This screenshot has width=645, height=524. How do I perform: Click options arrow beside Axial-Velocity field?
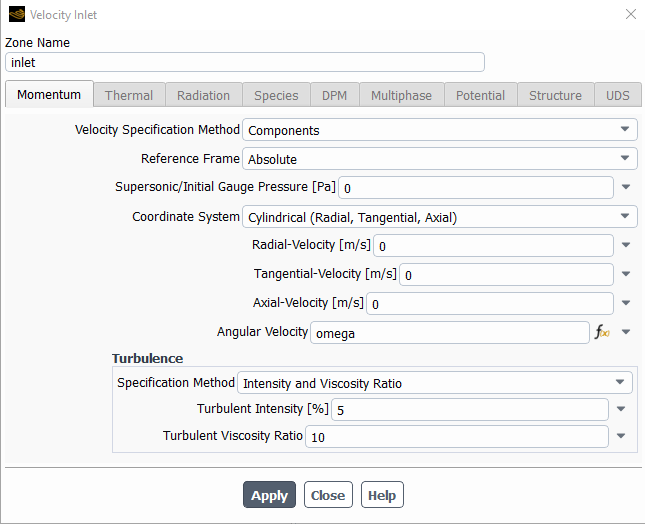[626, 303]
